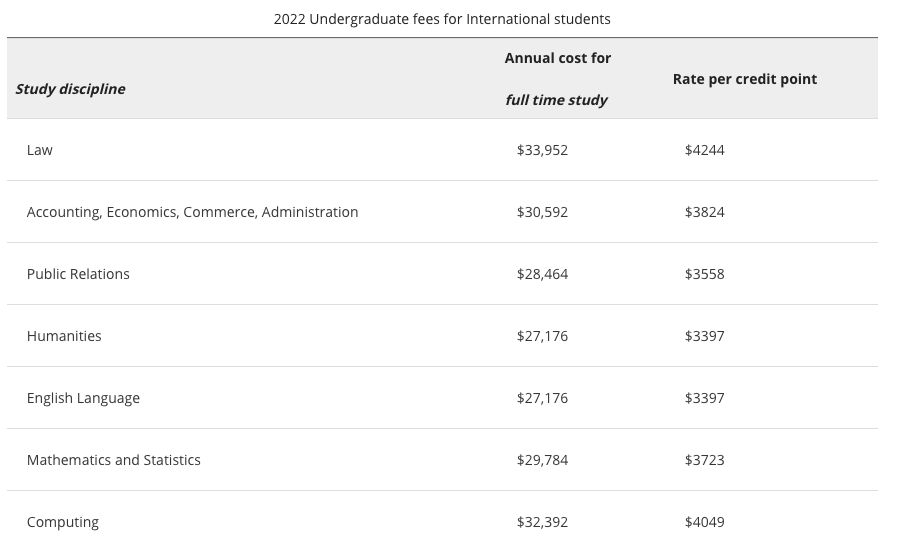Image resolution: width=914 pixels, height=550 pixels.
Task: Click the 'Rate per credit point' header
Action: coord(744,79)
